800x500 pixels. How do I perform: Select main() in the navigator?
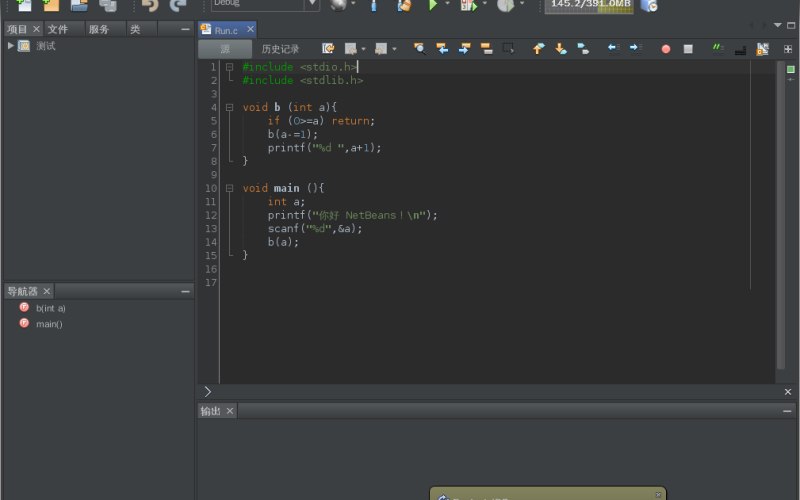click(x=49, y=324)
